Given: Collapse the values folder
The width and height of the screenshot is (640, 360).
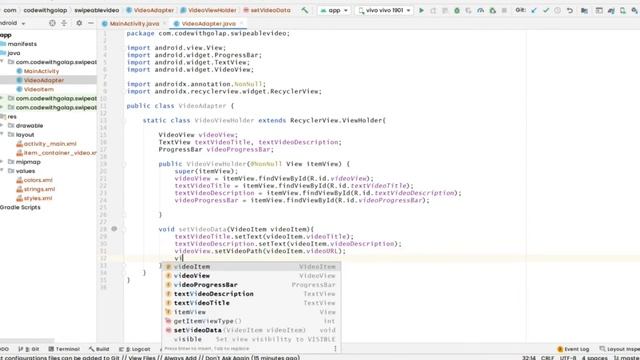Looking at the screenshot, I should 2,171.
